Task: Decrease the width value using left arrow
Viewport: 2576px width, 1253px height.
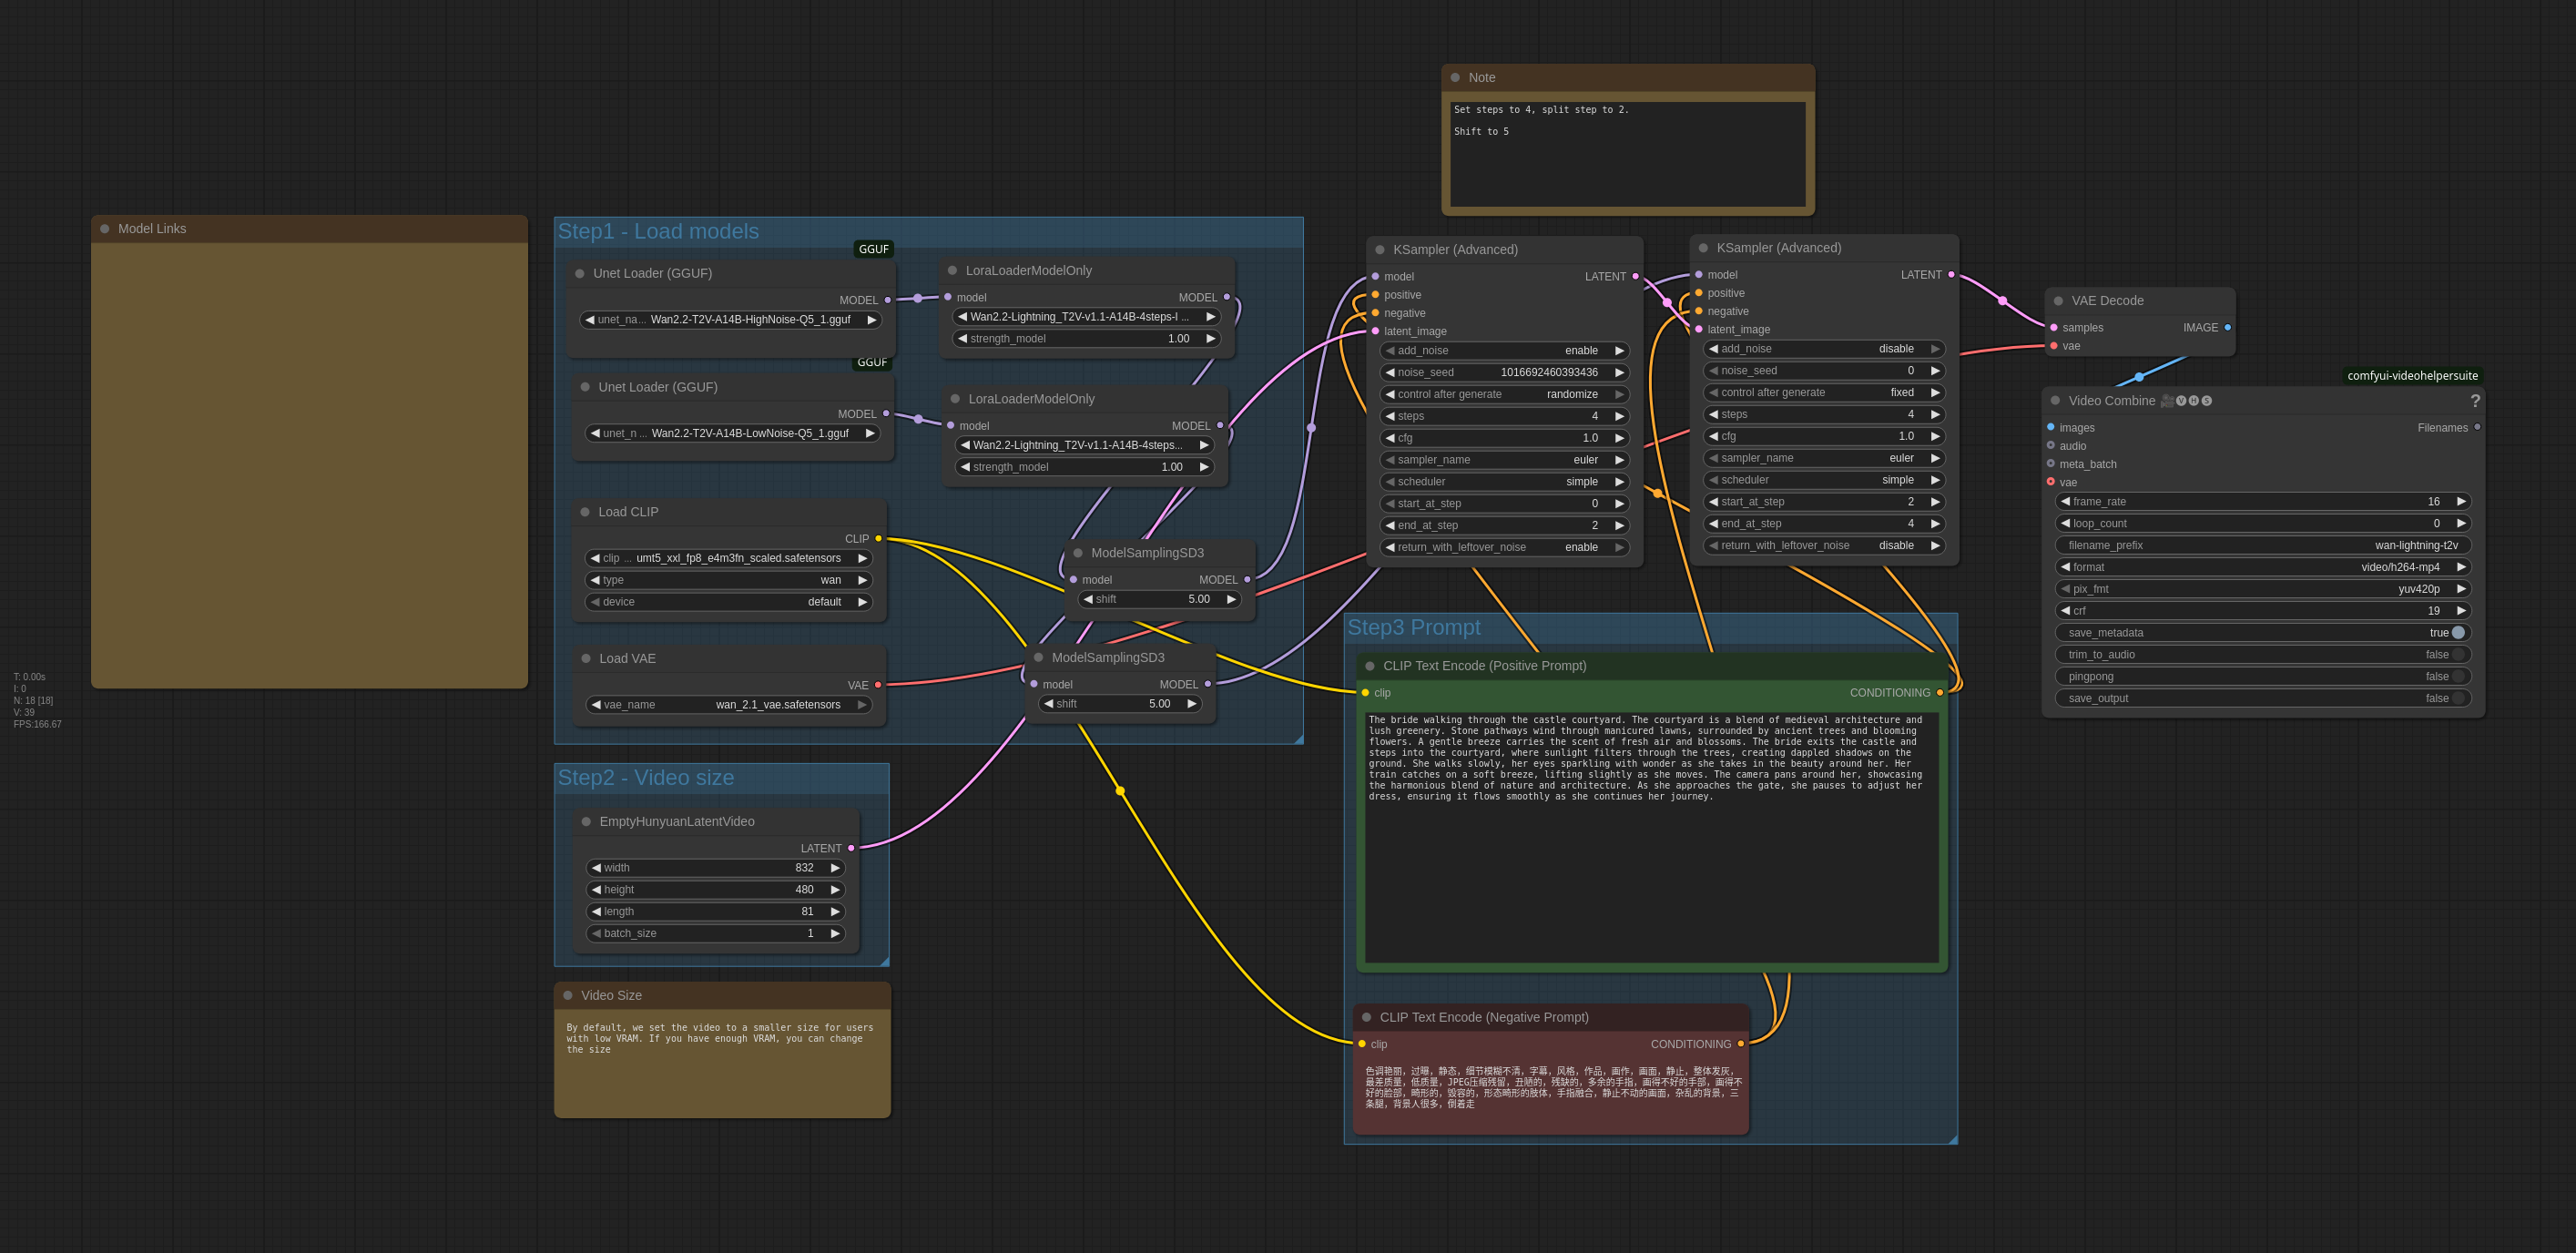Action: click(596, 868)
